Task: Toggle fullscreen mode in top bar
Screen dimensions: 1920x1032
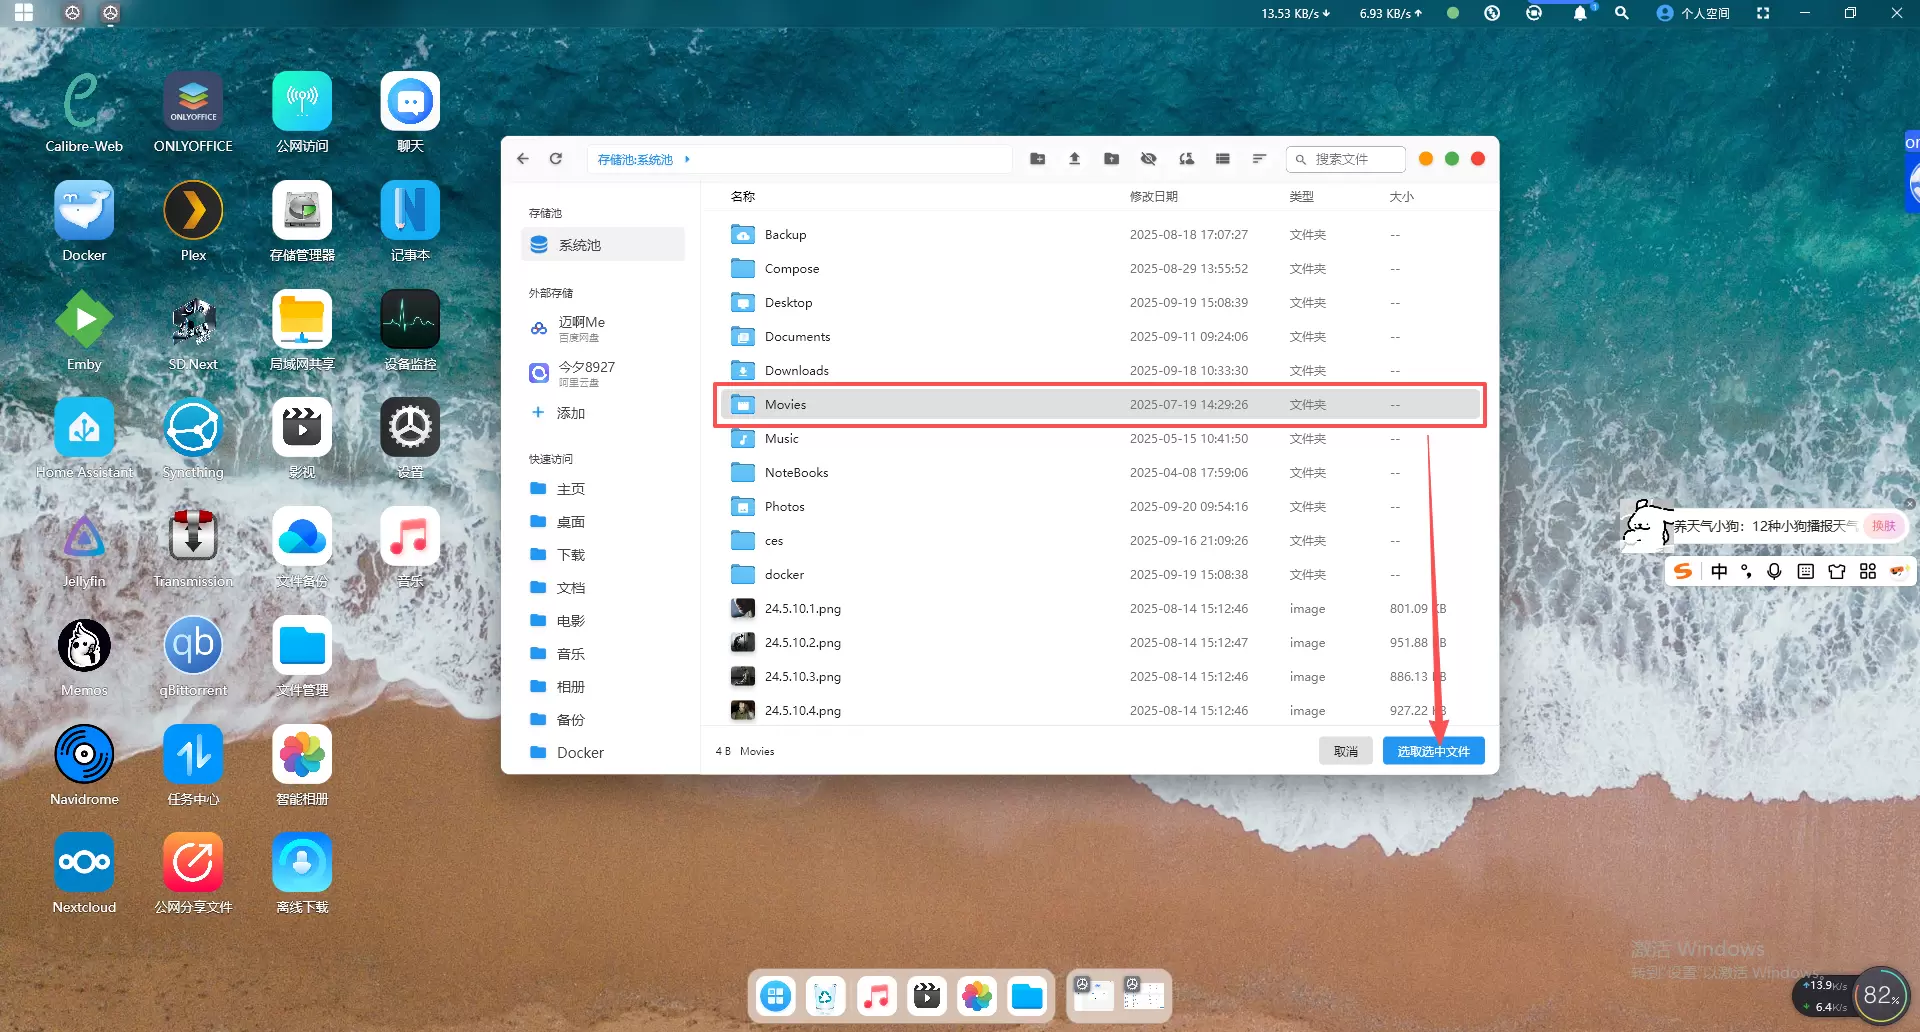Action: click(1763, 14)
